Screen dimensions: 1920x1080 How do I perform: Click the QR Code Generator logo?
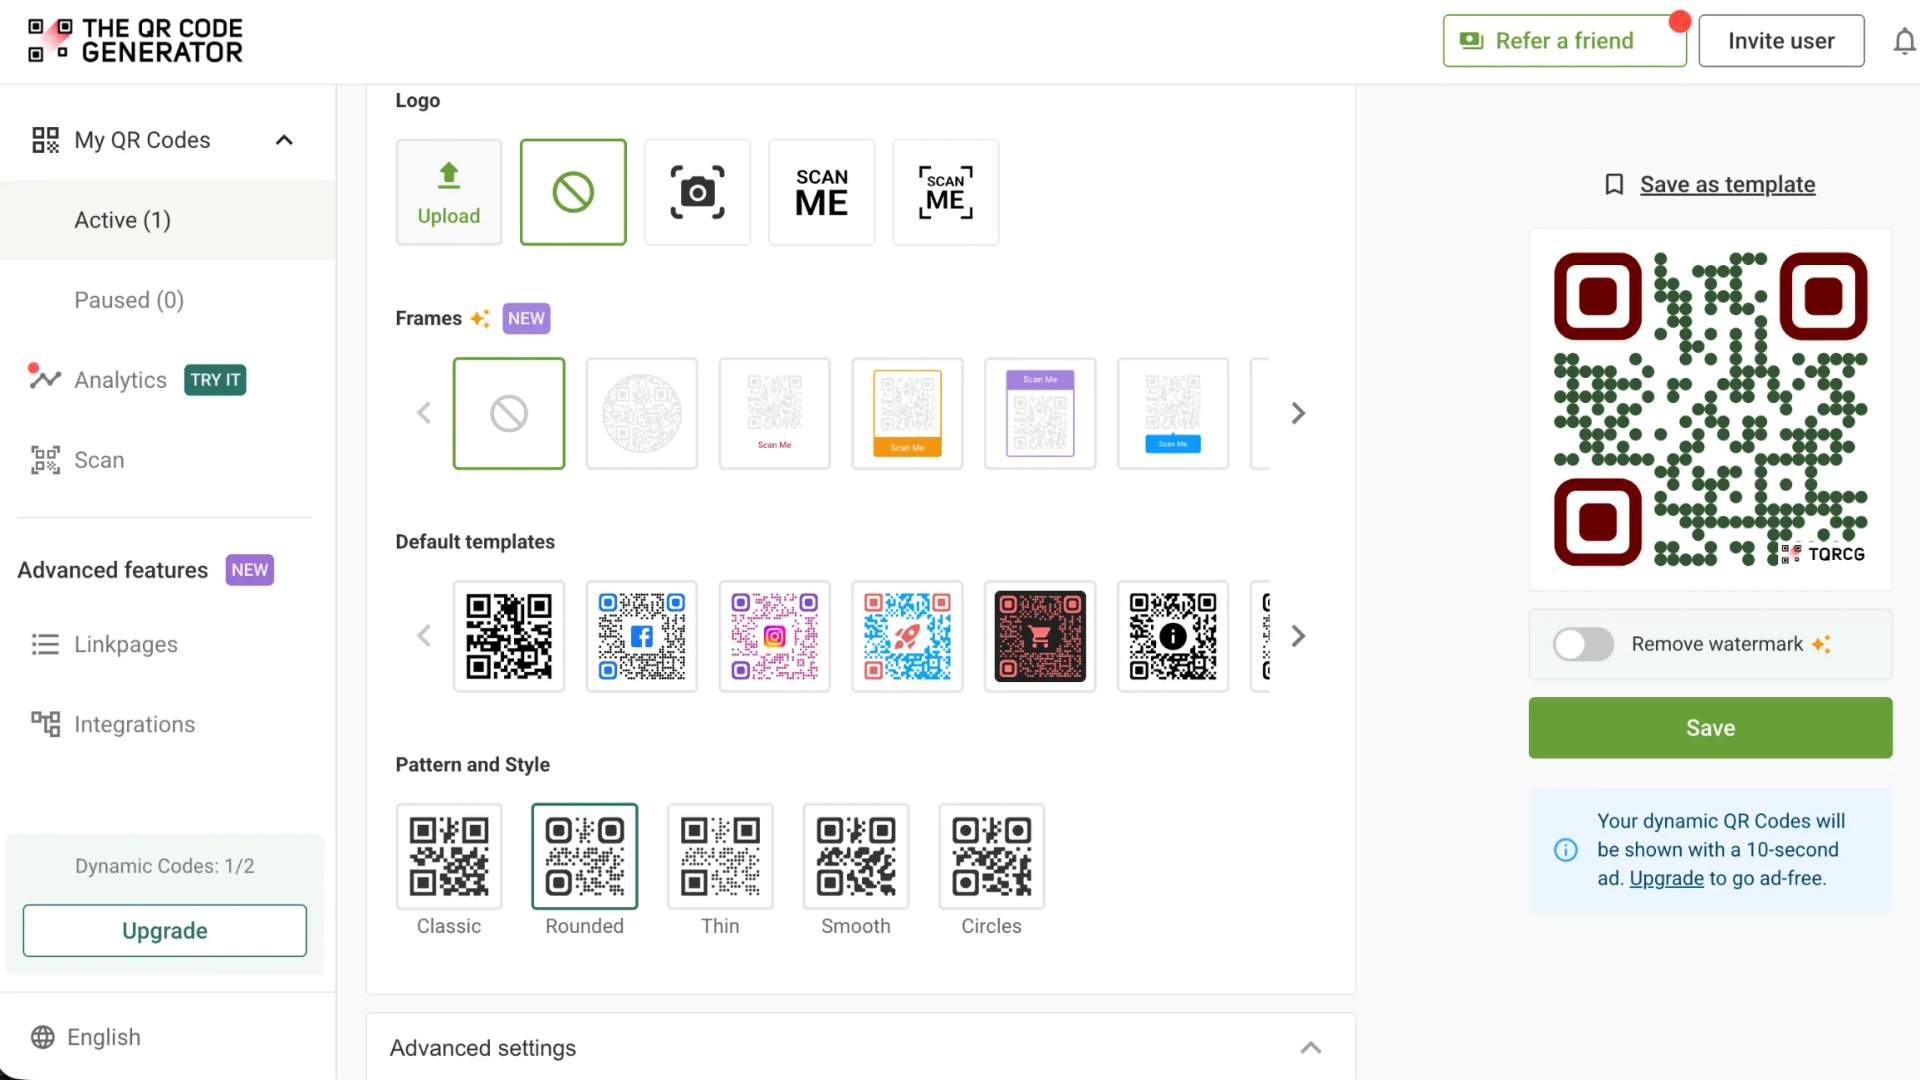click(135, 41)
